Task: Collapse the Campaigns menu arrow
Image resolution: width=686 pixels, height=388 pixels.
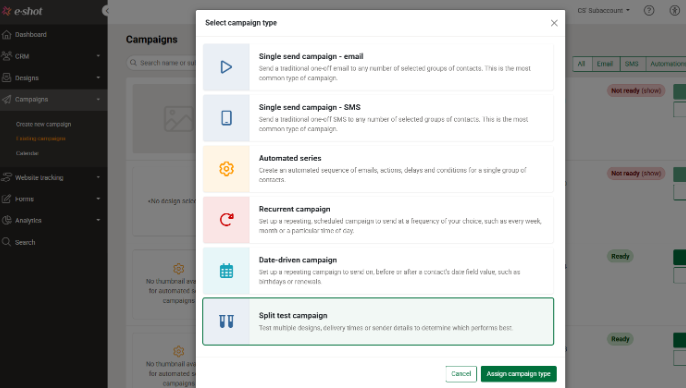Action: coord(98,99)
